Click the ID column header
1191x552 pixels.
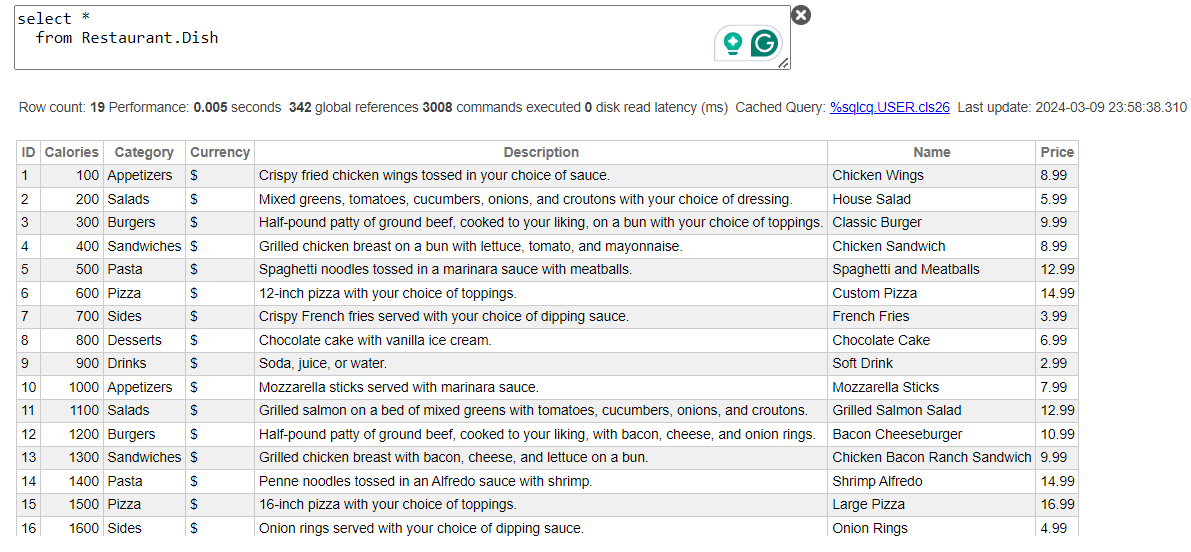[28, 152]
